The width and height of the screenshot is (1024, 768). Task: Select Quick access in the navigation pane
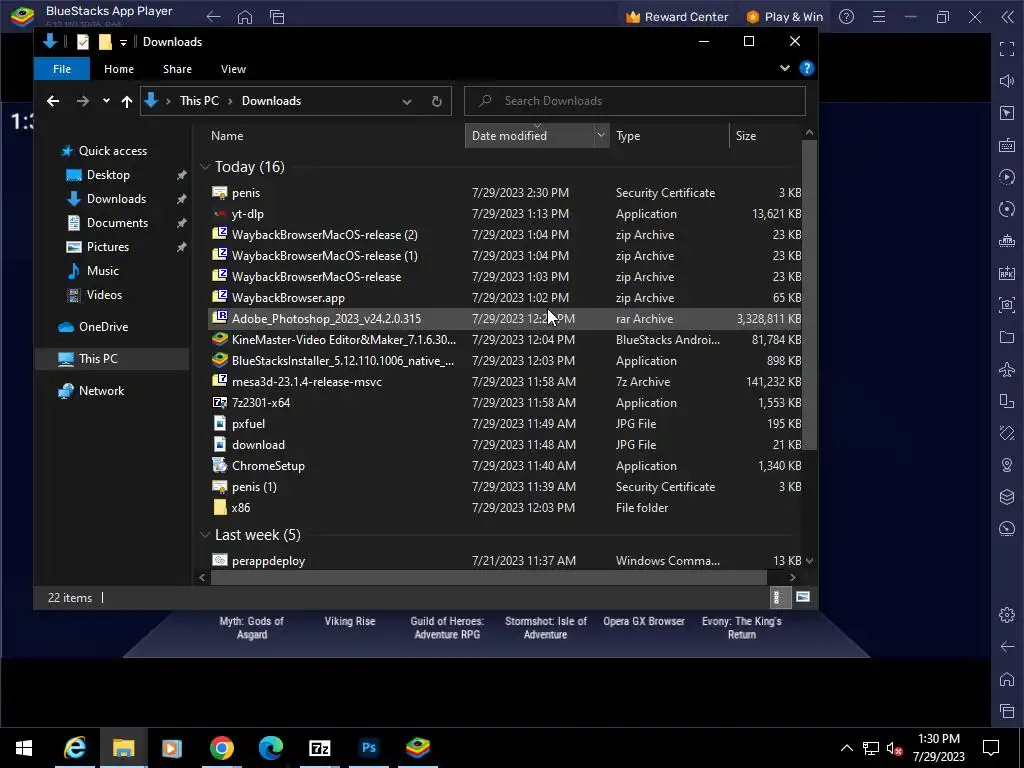[112, 151]
